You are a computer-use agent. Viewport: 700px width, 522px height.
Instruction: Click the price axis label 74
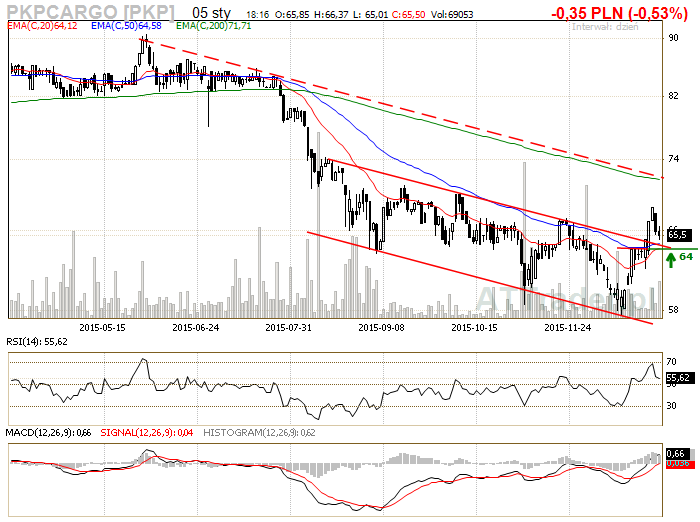(673, 159)
